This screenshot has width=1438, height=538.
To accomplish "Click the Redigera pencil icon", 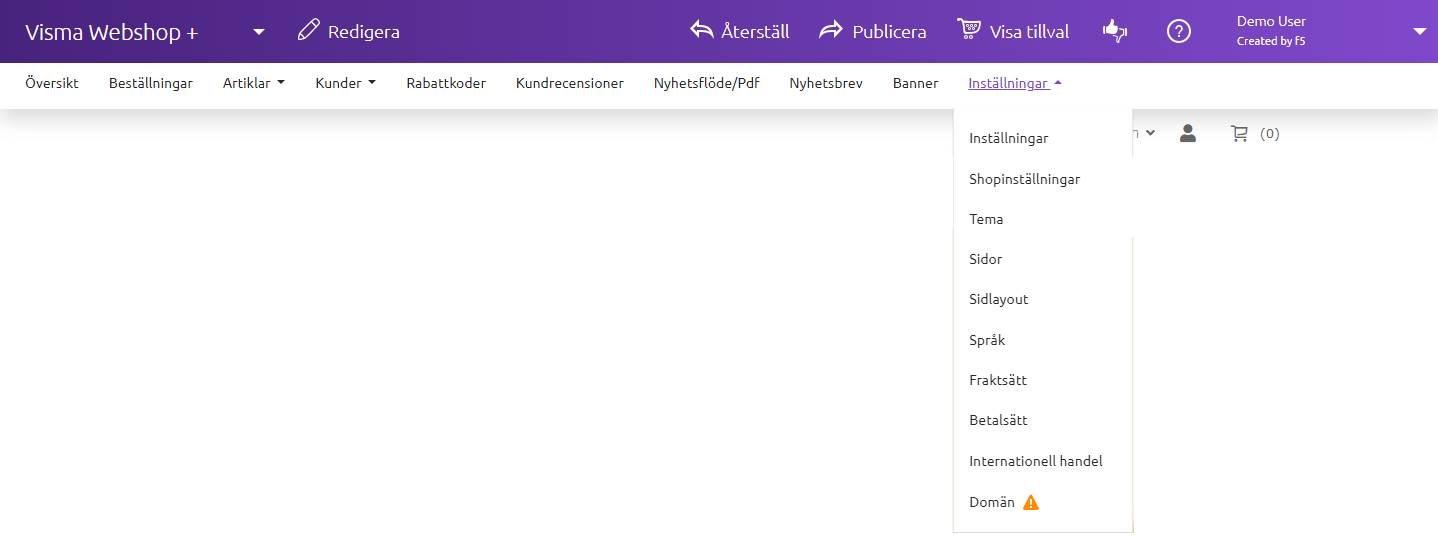I will click(x=309, y=30).
